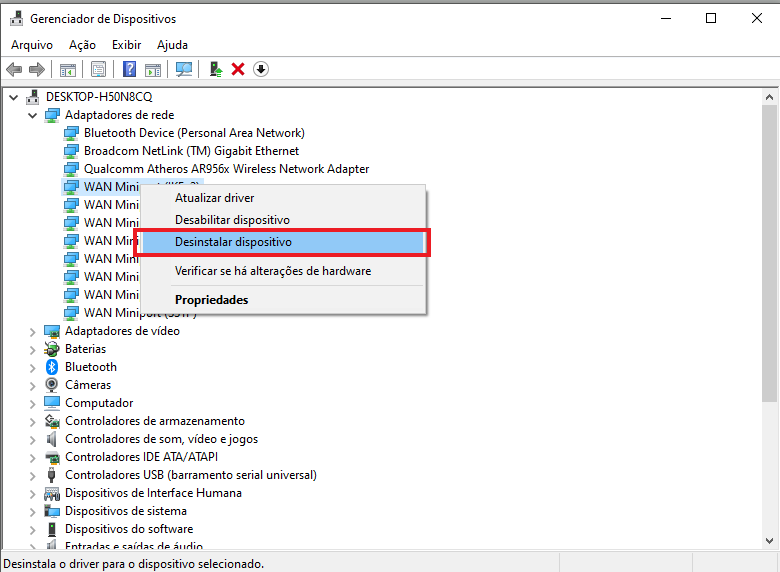
Task: Click the scrollbar up arrow
Action: pos(769,97)
